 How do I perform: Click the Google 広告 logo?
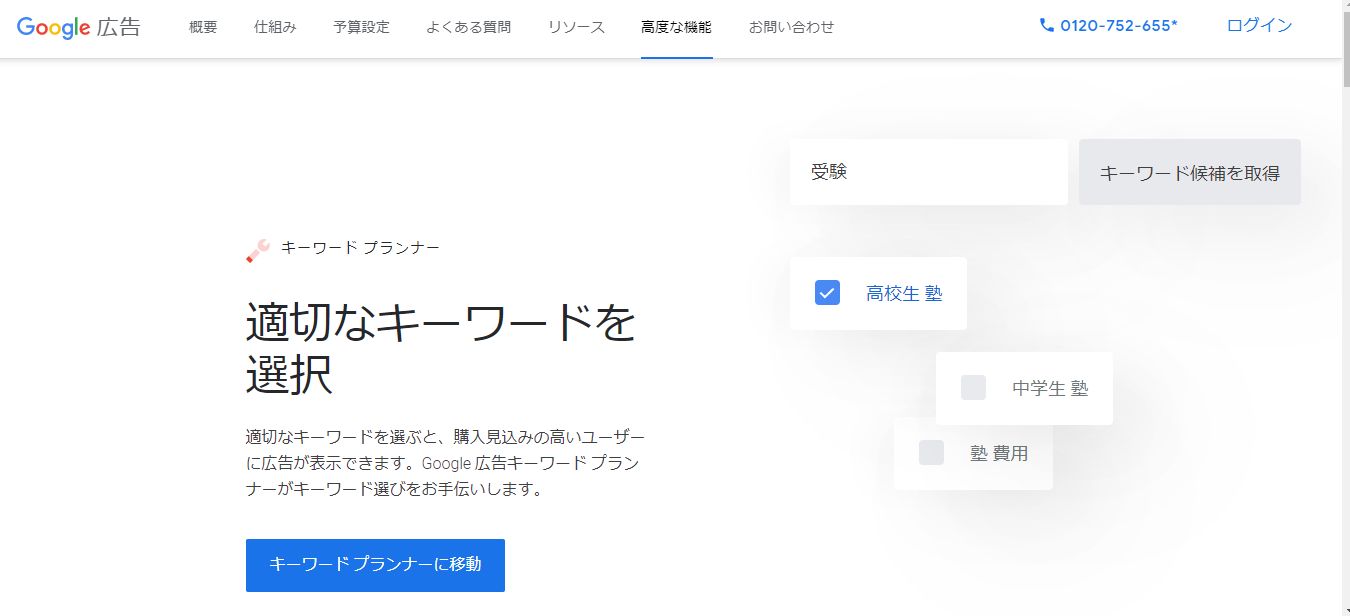(x=79, y=27)
